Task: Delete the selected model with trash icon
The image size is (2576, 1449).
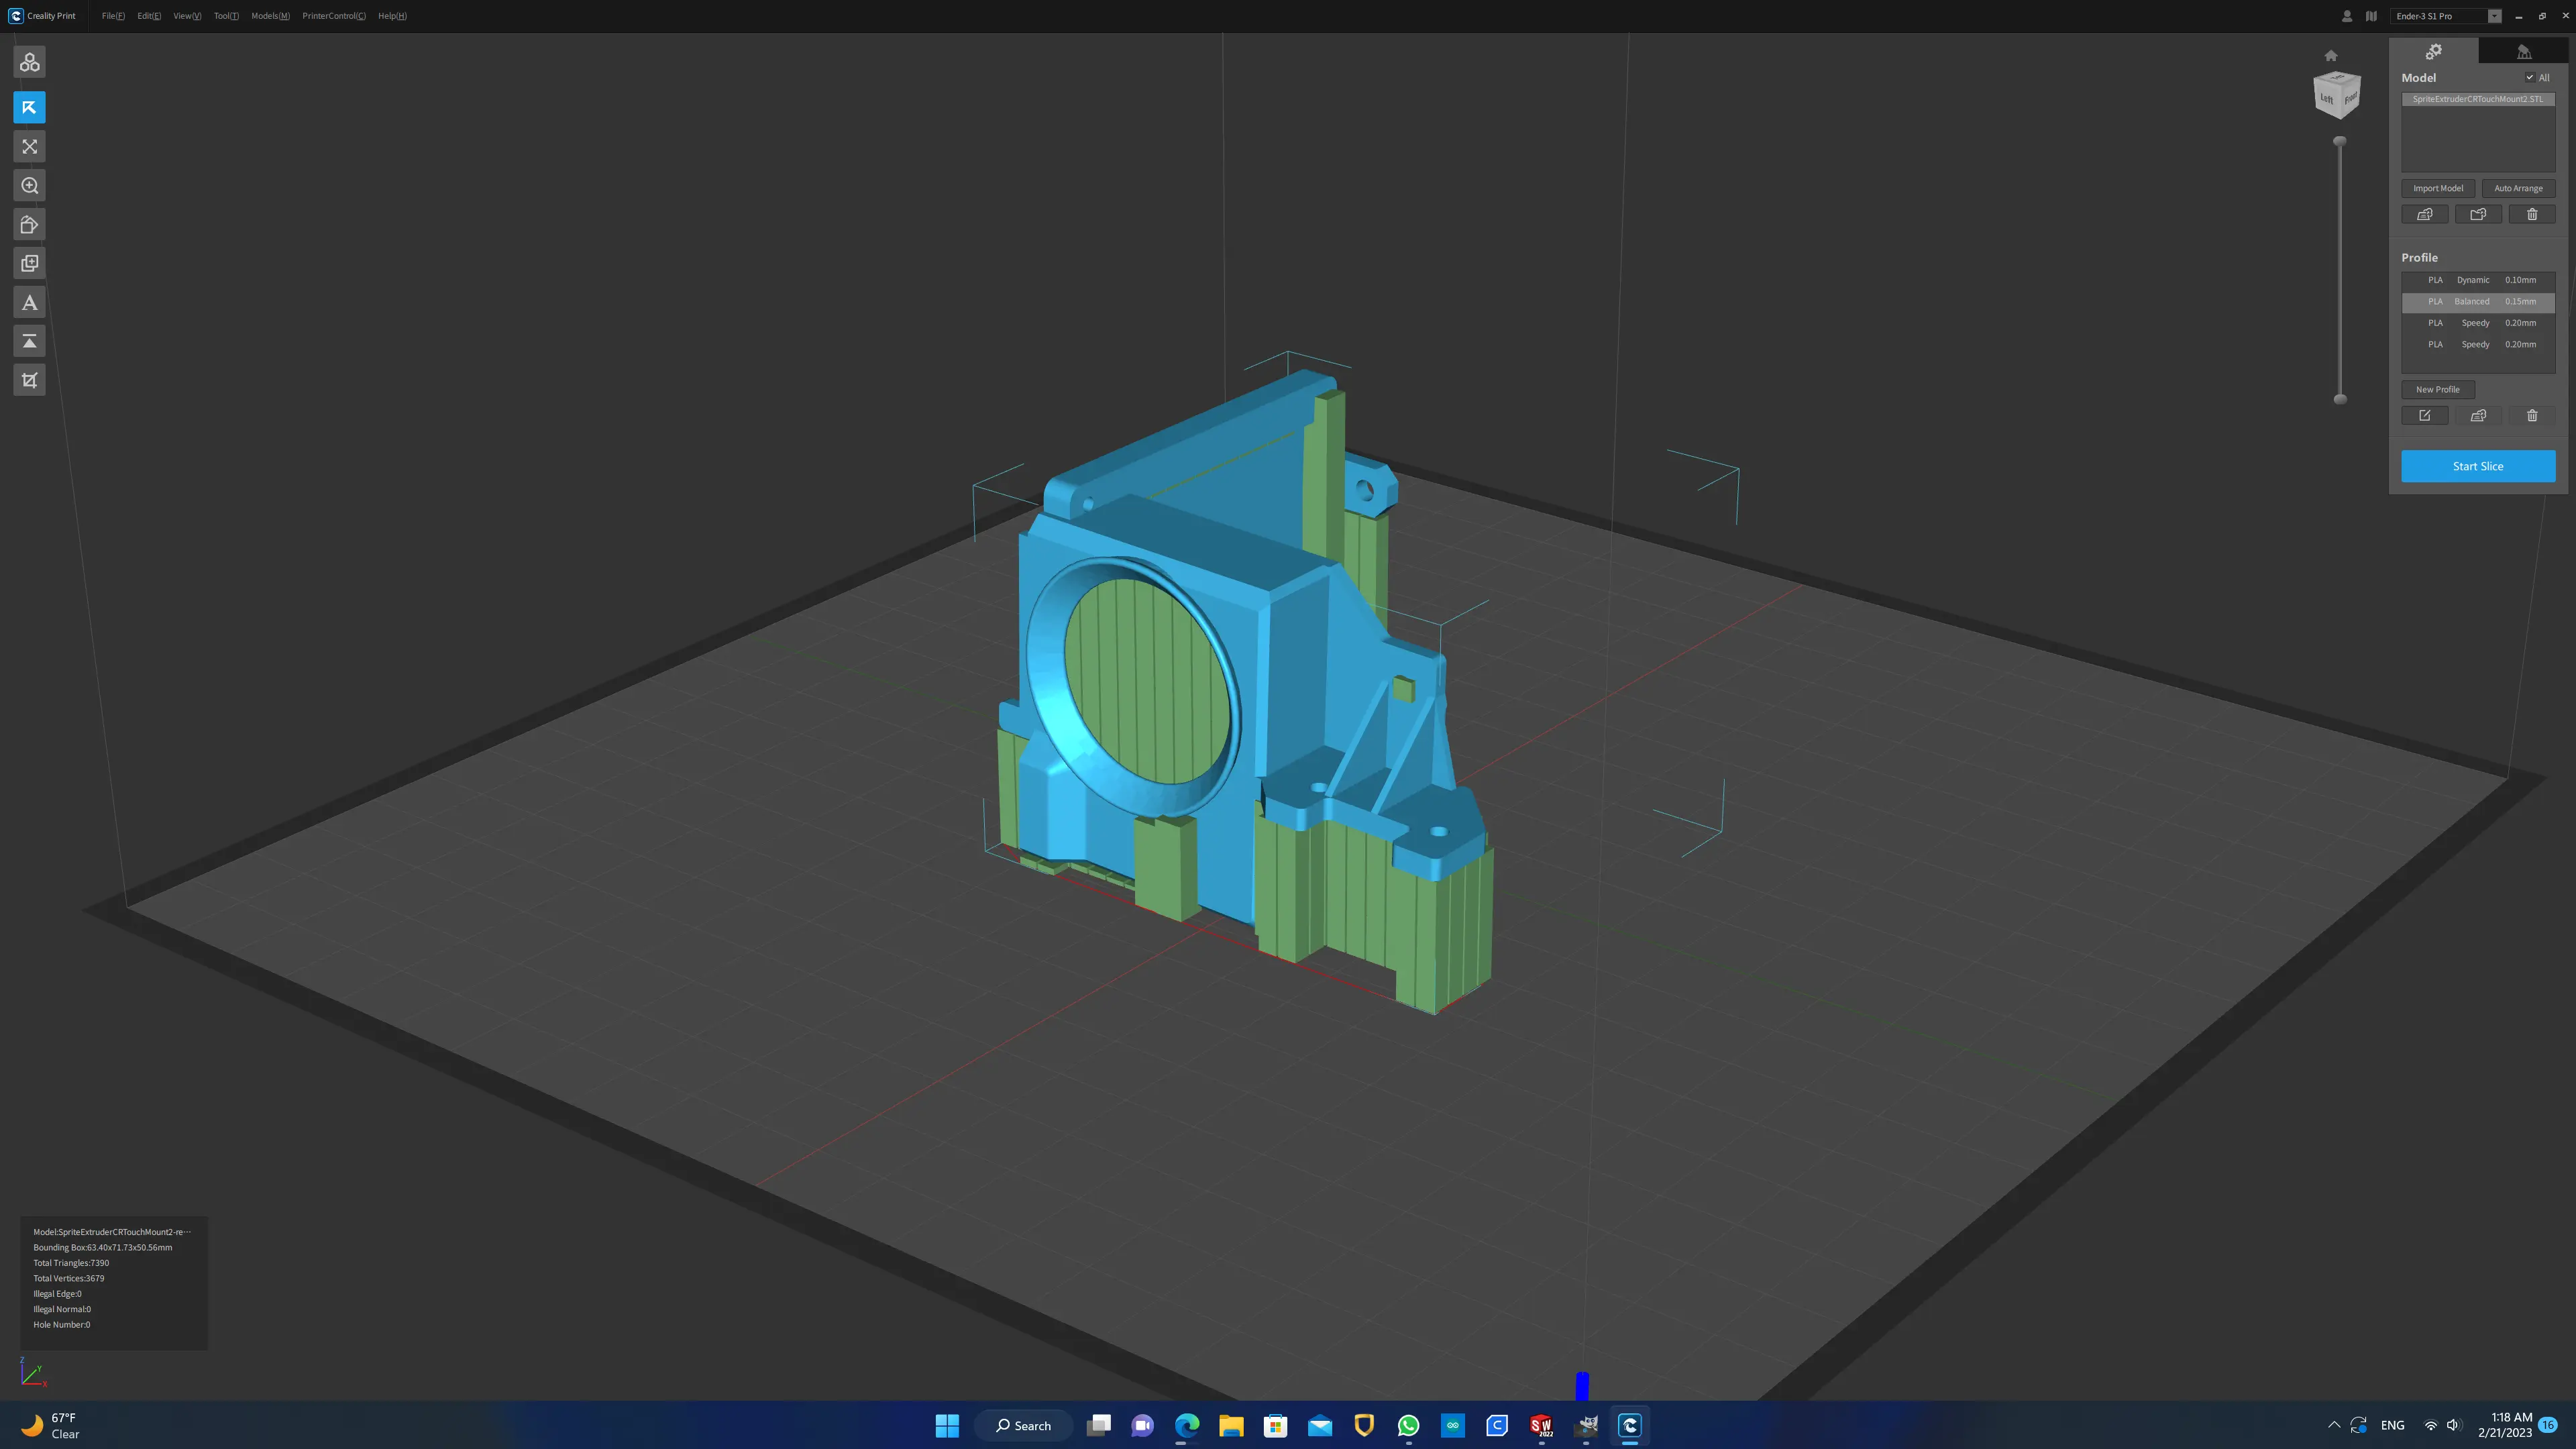Action: (x=2532, y=214)
